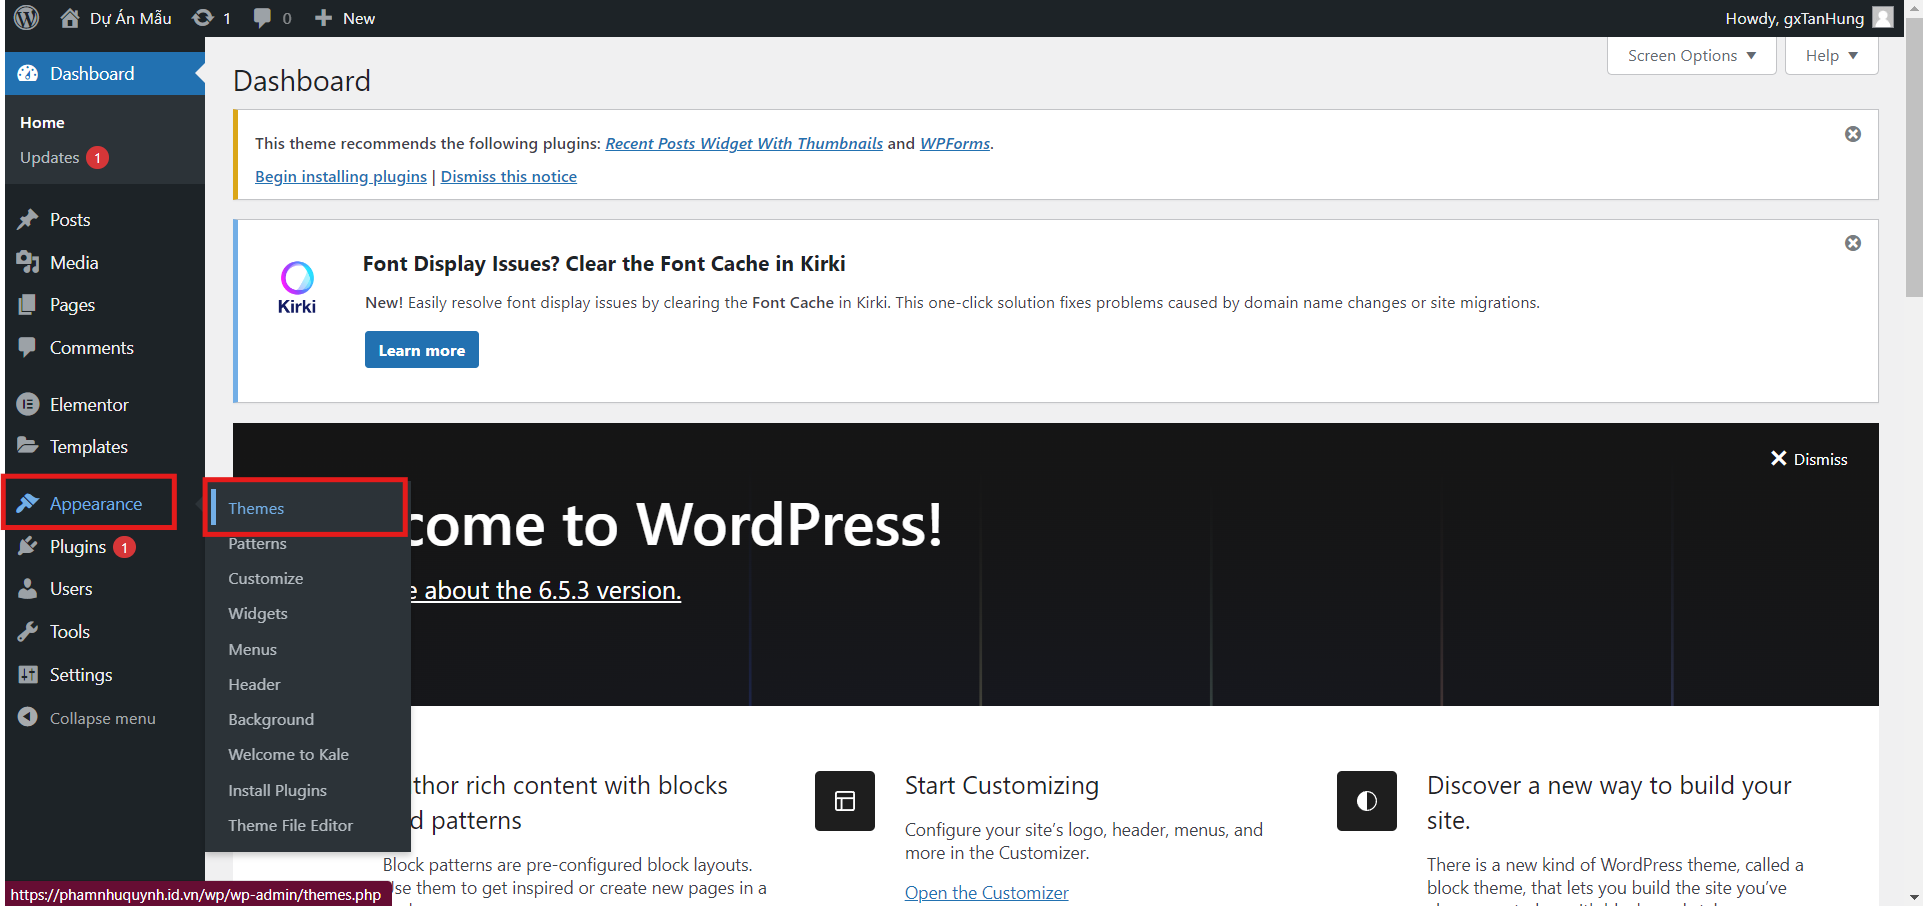This screenshot has height=906, width=1923.
Task: Expand the Screen Options dropdown
Action: 1692,56
